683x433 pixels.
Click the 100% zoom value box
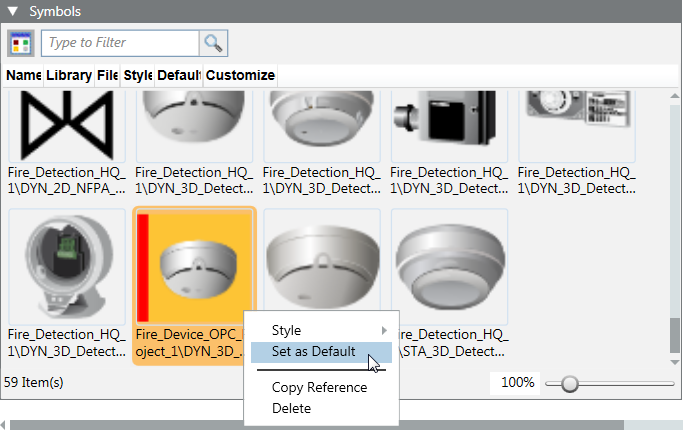pos(518,383)
